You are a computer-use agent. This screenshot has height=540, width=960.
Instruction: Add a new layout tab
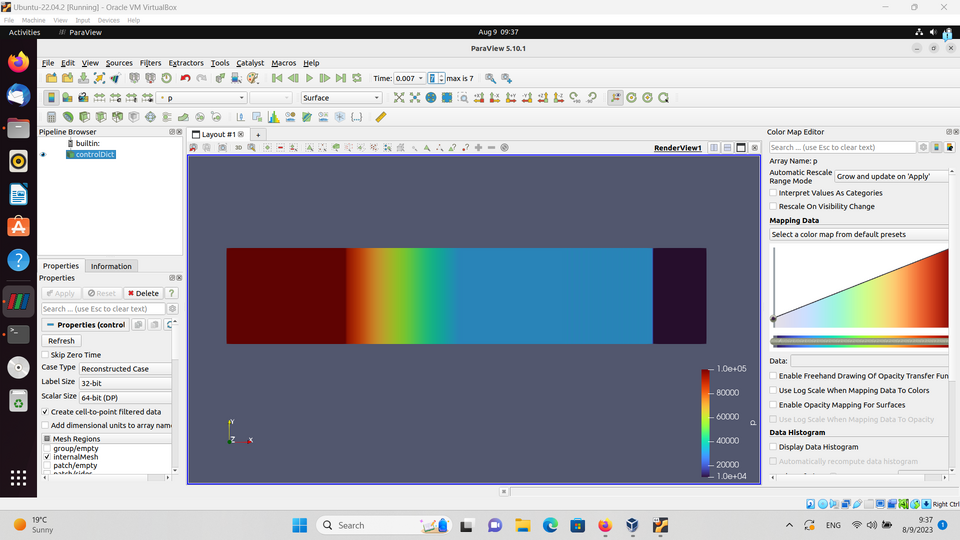258,135
